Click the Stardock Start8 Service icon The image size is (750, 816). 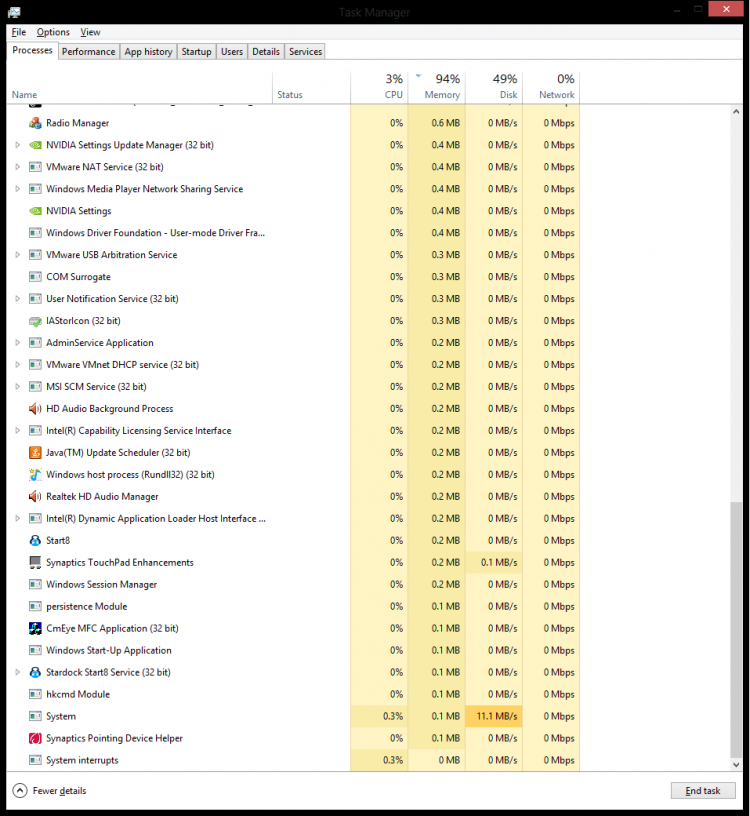pyautogui.click(x=35, y=672)
